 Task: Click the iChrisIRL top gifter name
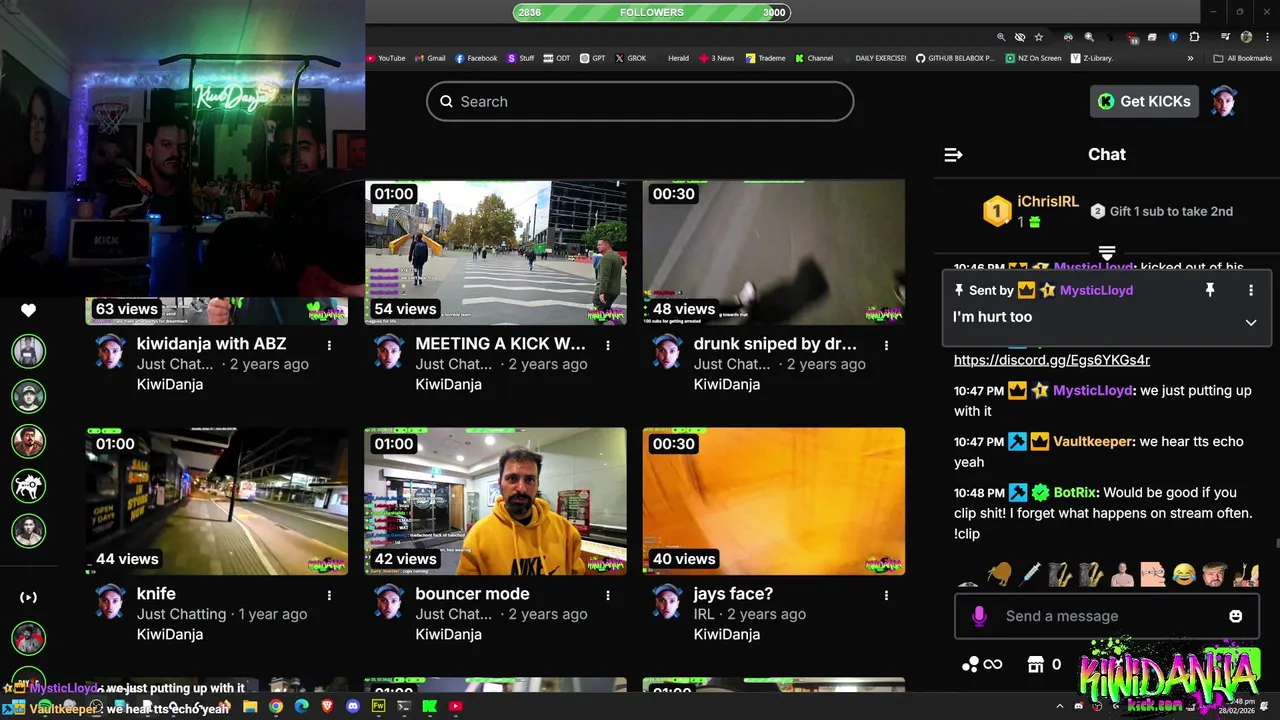tap(1048, 201)
